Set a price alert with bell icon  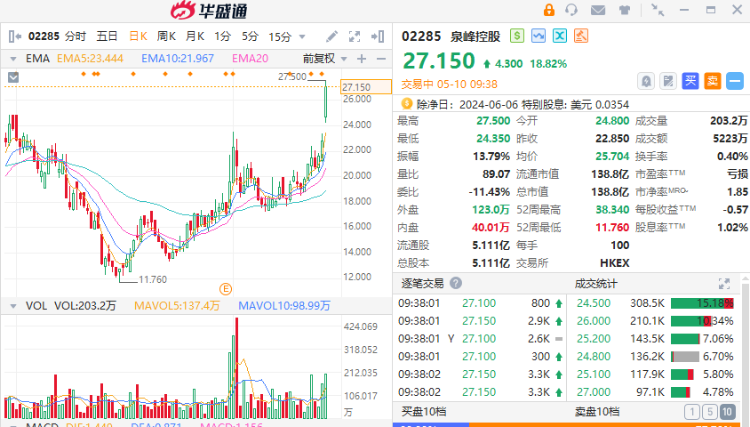coord(646,81)
